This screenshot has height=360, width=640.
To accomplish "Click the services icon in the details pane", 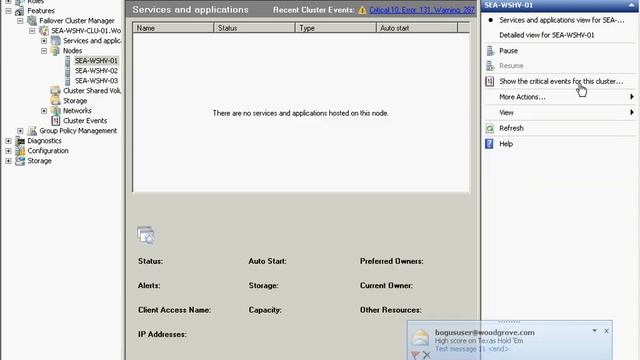I will click(146, 235).
